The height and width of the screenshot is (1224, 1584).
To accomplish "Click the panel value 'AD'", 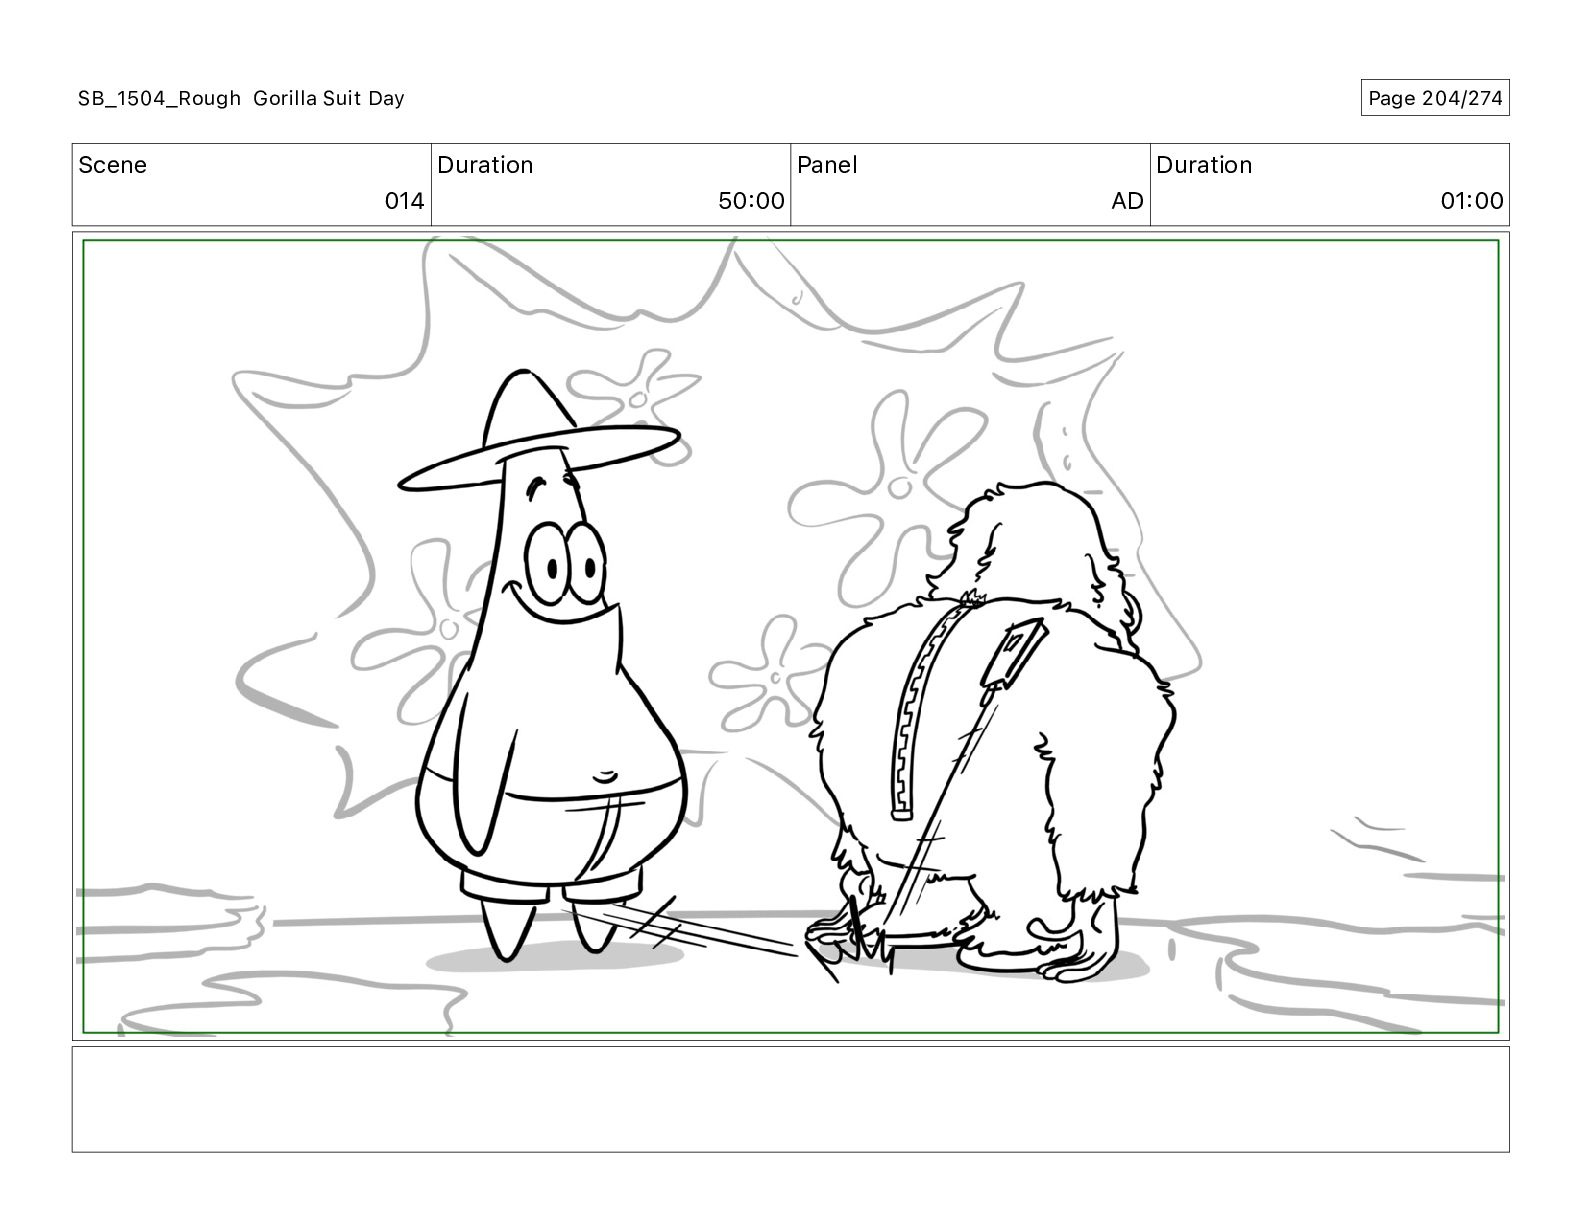I will (1127, 201).
